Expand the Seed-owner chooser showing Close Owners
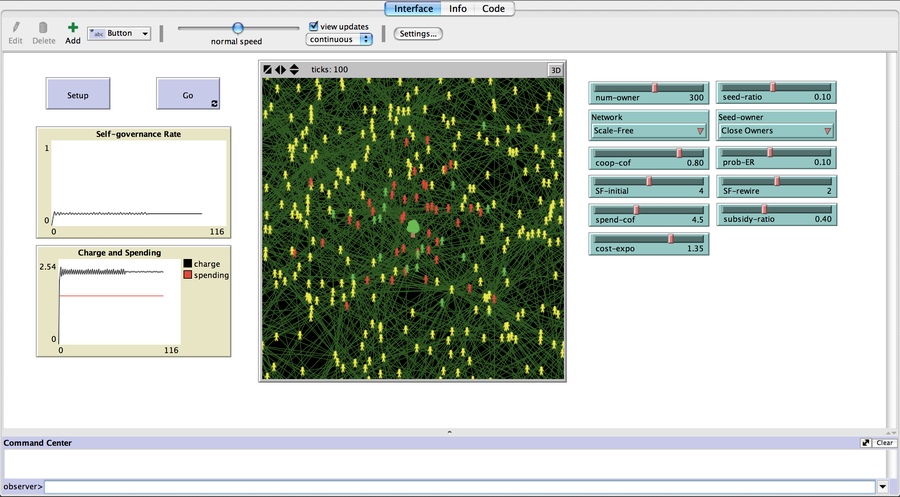This screenshot has height=497, width=900. [x=776, y=130]
